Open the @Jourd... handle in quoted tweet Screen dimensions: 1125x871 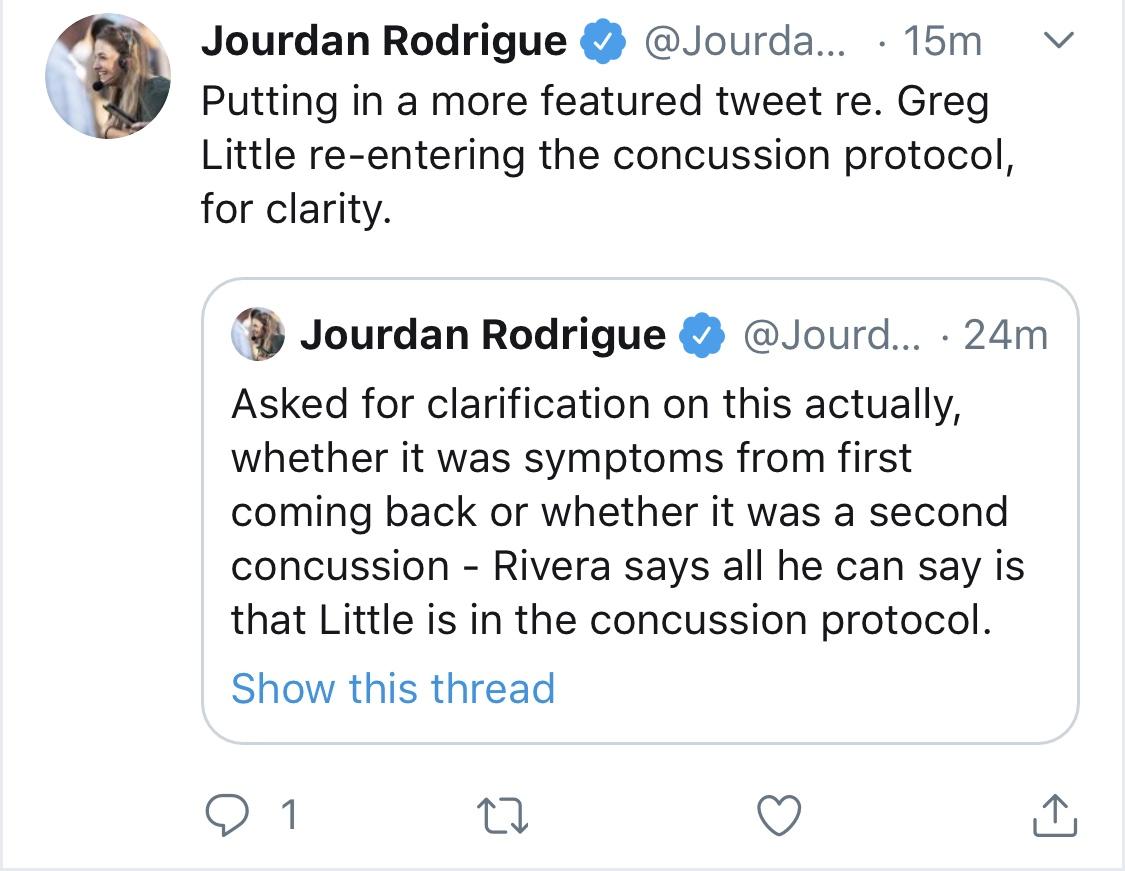click(832, 335)
